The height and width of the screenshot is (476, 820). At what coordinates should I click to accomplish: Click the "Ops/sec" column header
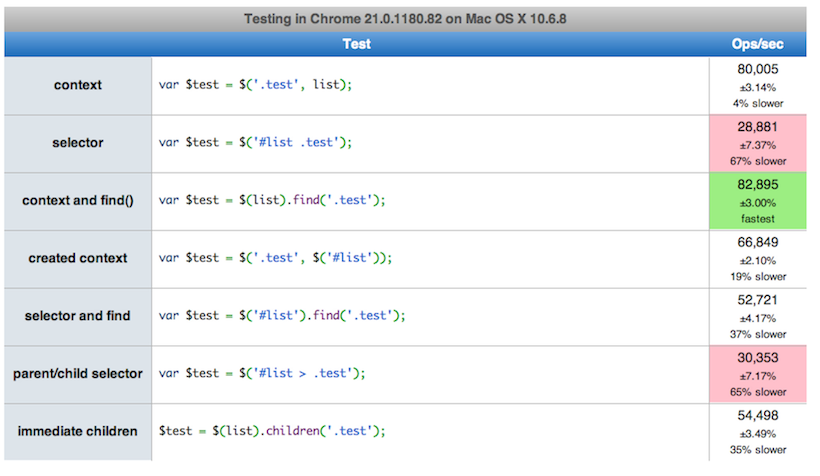[x=757, y=44]
